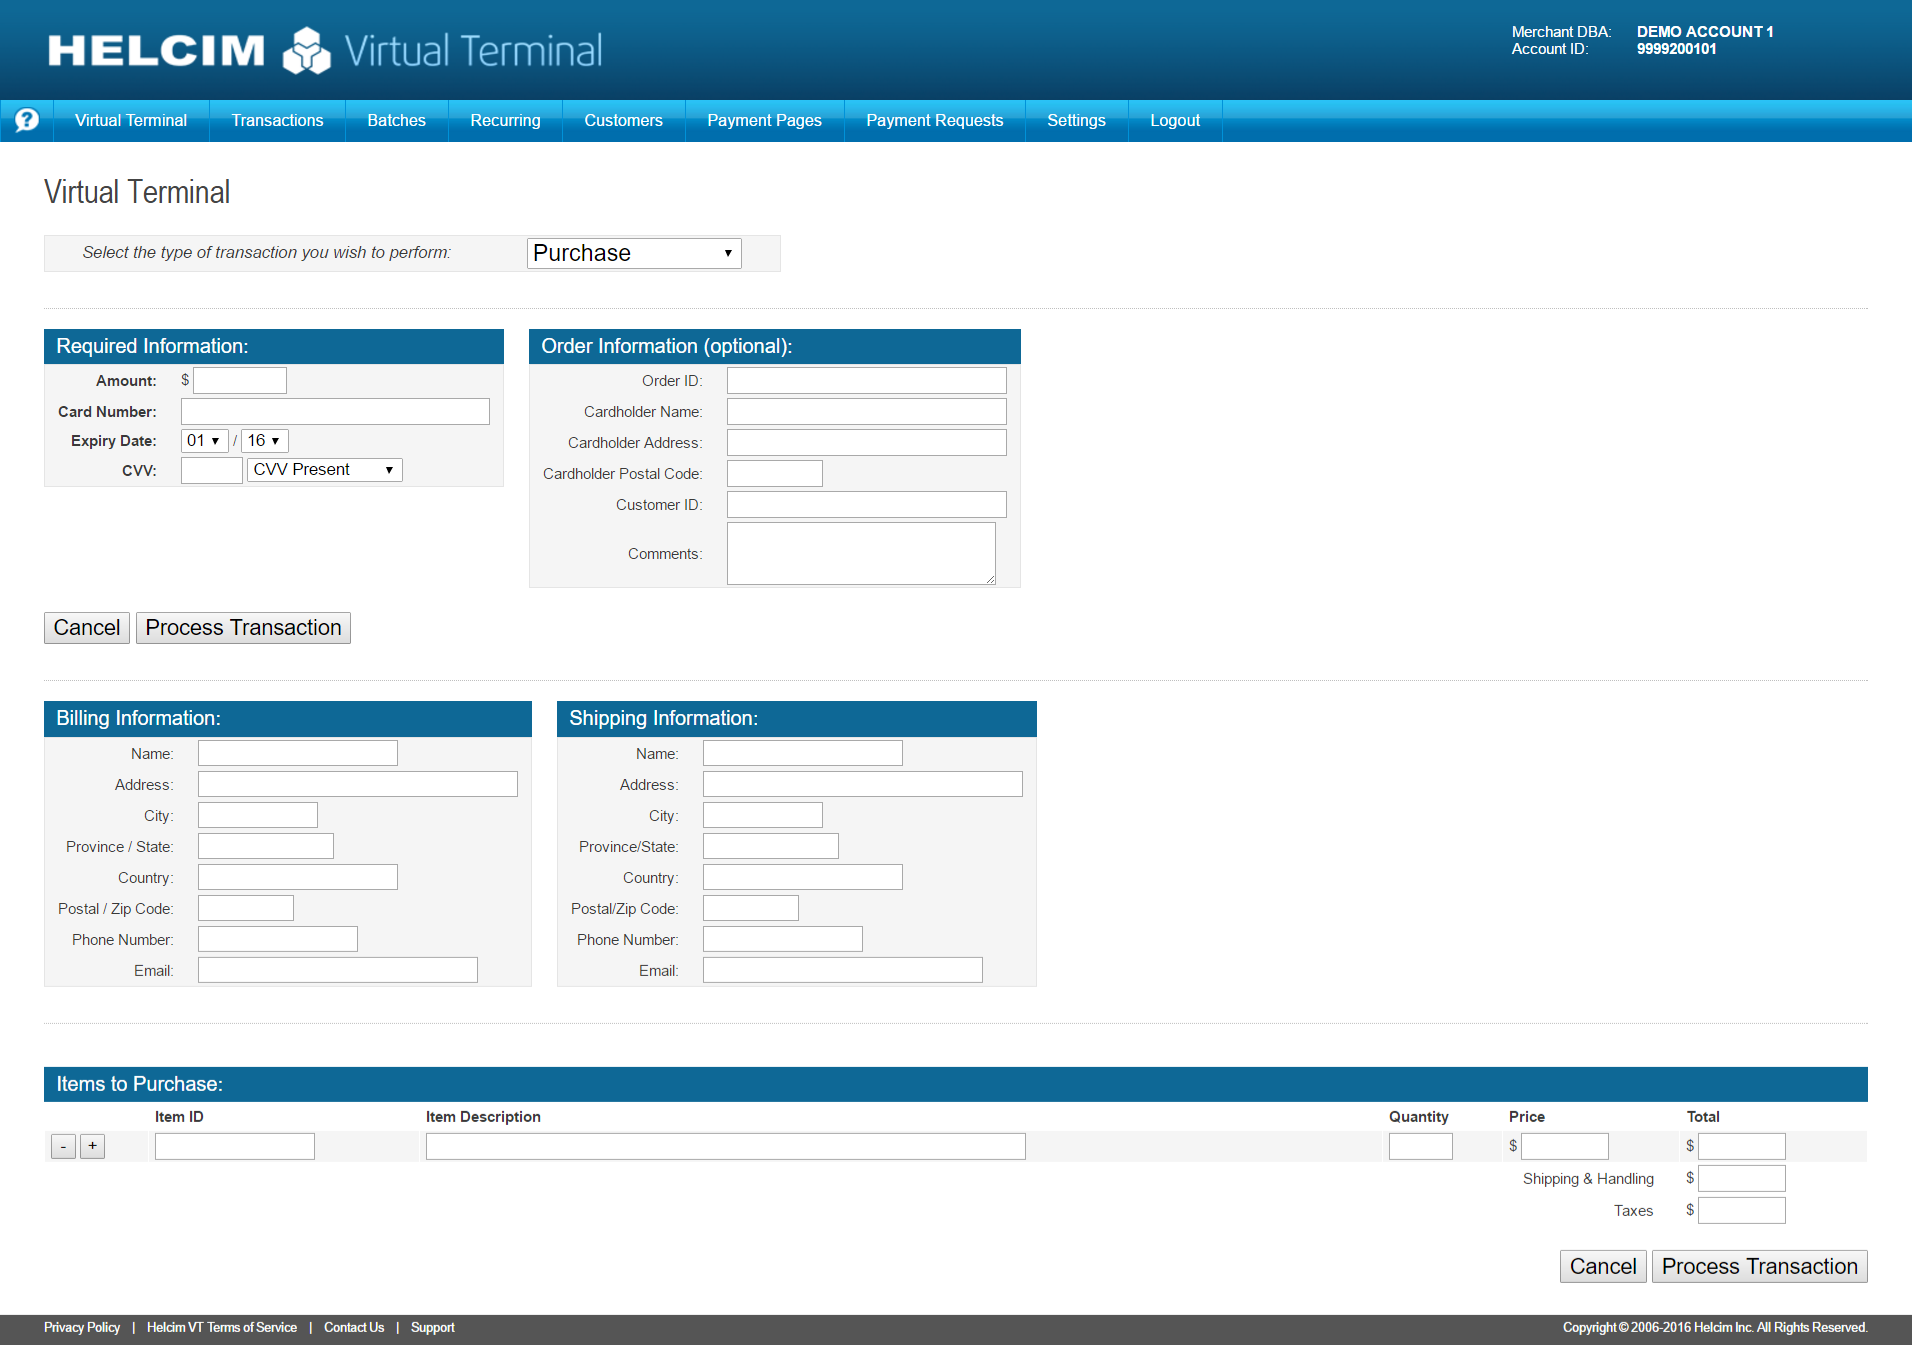Add another purchase item row
Viewport: 1912px width, 1345px height.
pyautogui.click(x=92, y=1146)
